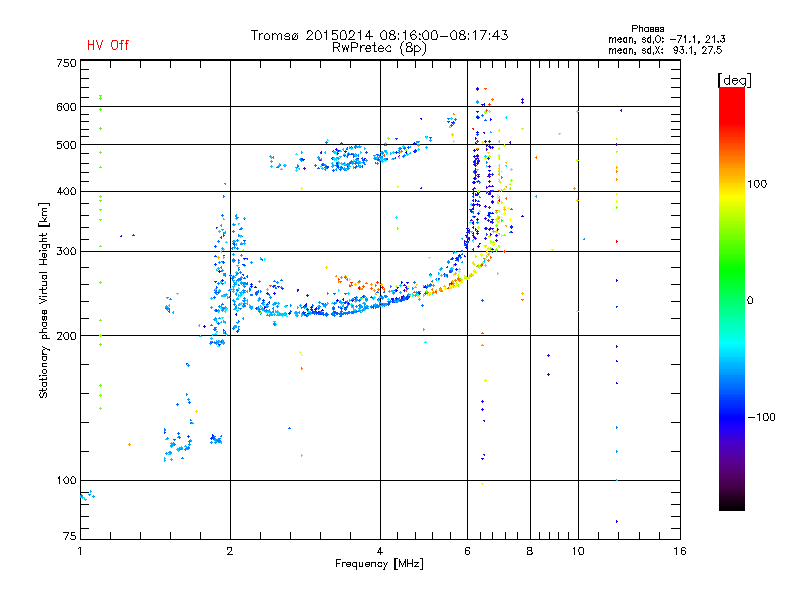Click the y-axis tick label '600'
This screenshot has width=800, height=600.
[x=66, y=107]
